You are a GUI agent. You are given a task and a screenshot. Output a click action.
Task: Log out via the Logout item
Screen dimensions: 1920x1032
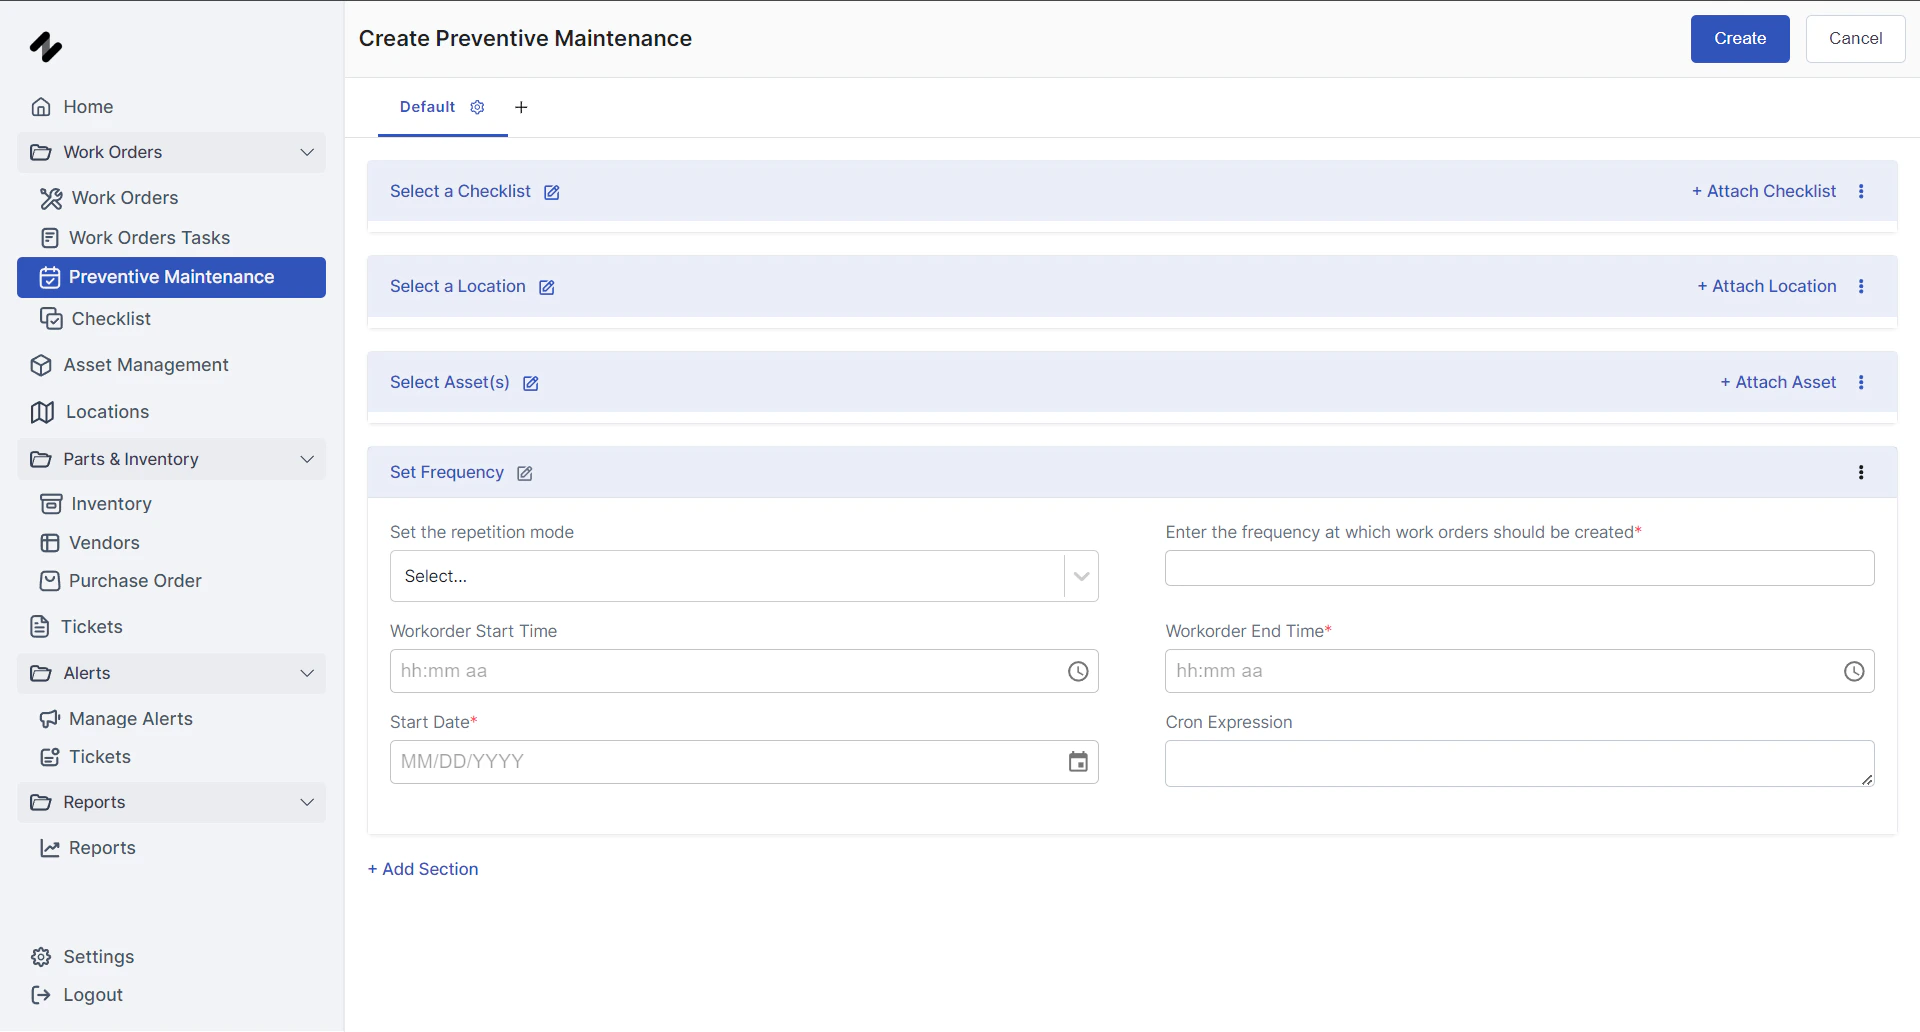pos(171,995)
